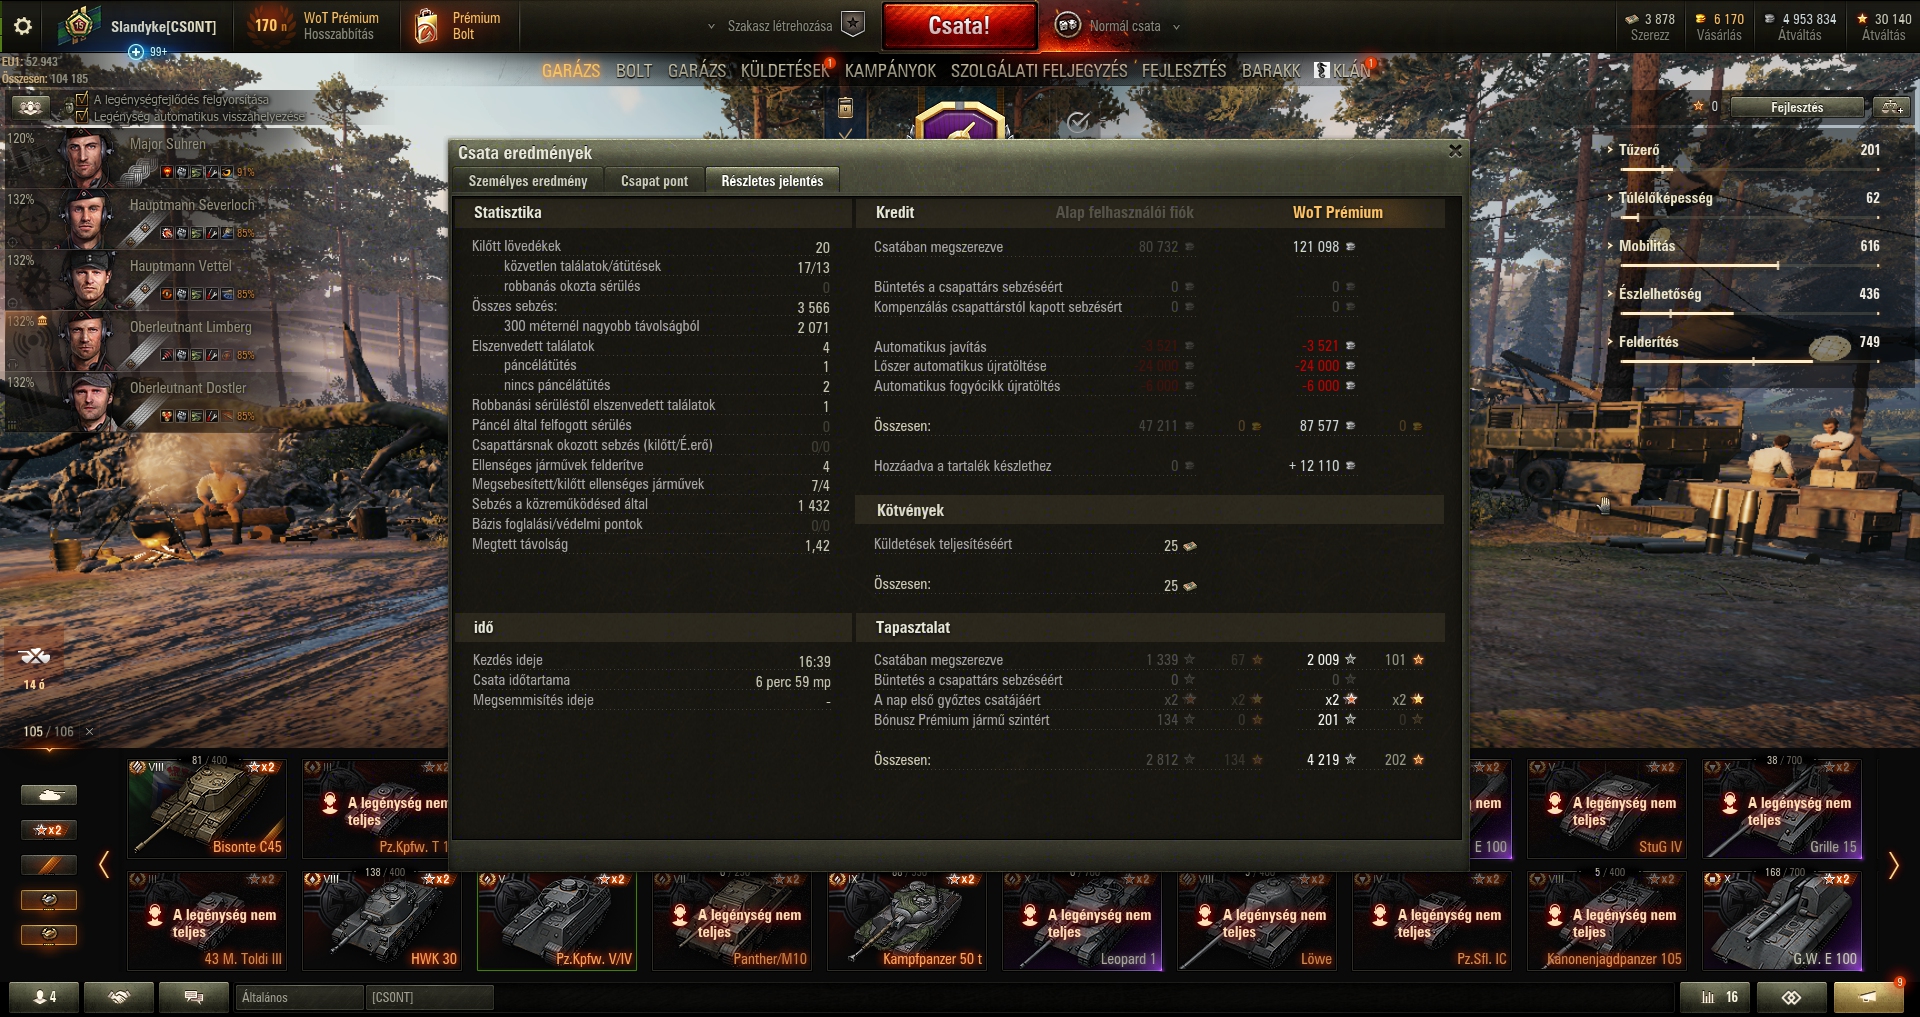Toggle the x2 bonus filter icon
This screenshot has height=1017, width=1920.
(x=49, y=830)
